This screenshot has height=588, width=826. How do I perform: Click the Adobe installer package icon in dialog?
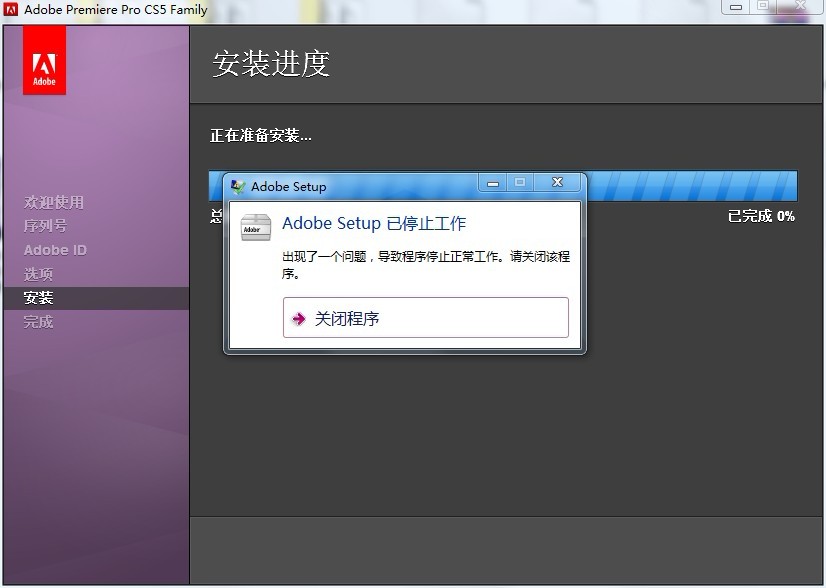(255, 227)
